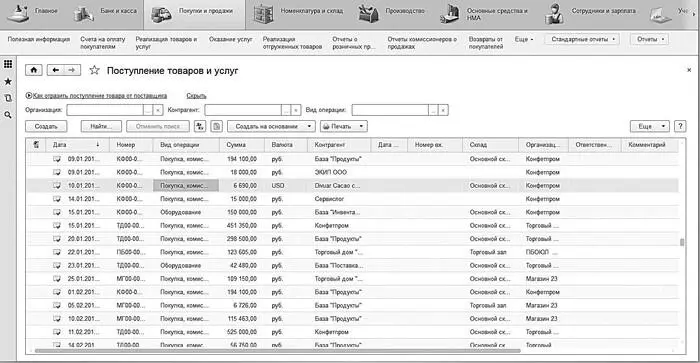Click the Найти button
Viewport: 700px width, 363px height.
[101, 126]
